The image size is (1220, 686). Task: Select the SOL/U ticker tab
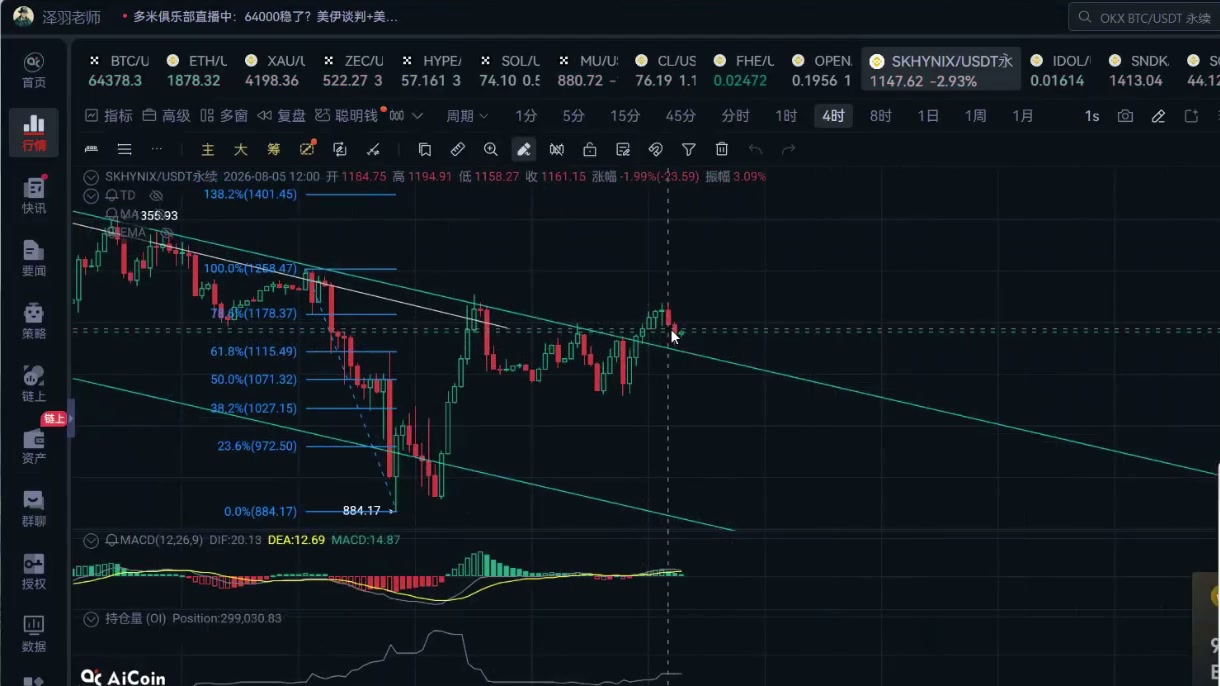[508, 70]
